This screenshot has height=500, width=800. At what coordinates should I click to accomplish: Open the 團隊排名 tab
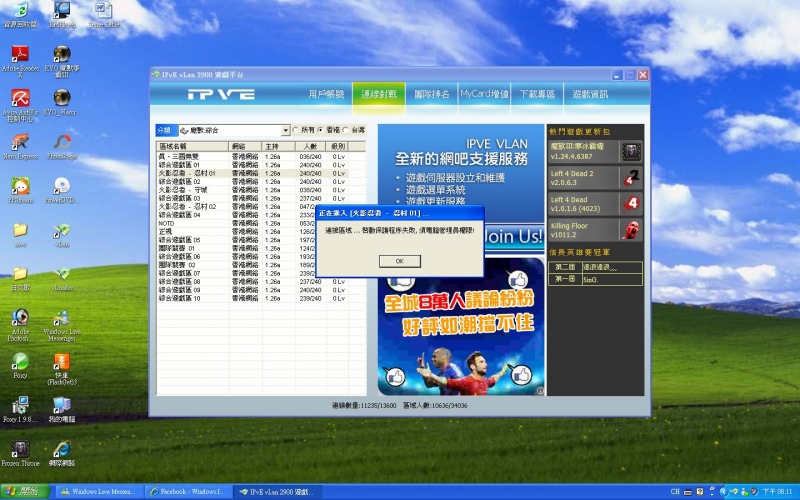coord(432,94)
